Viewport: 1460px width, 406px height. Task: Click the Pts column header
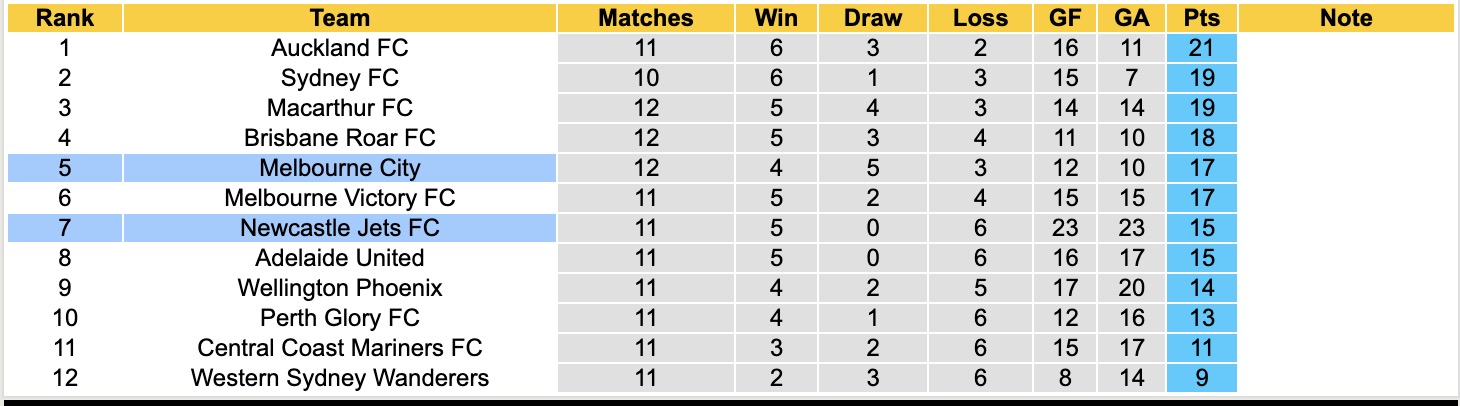(1201, 18)
